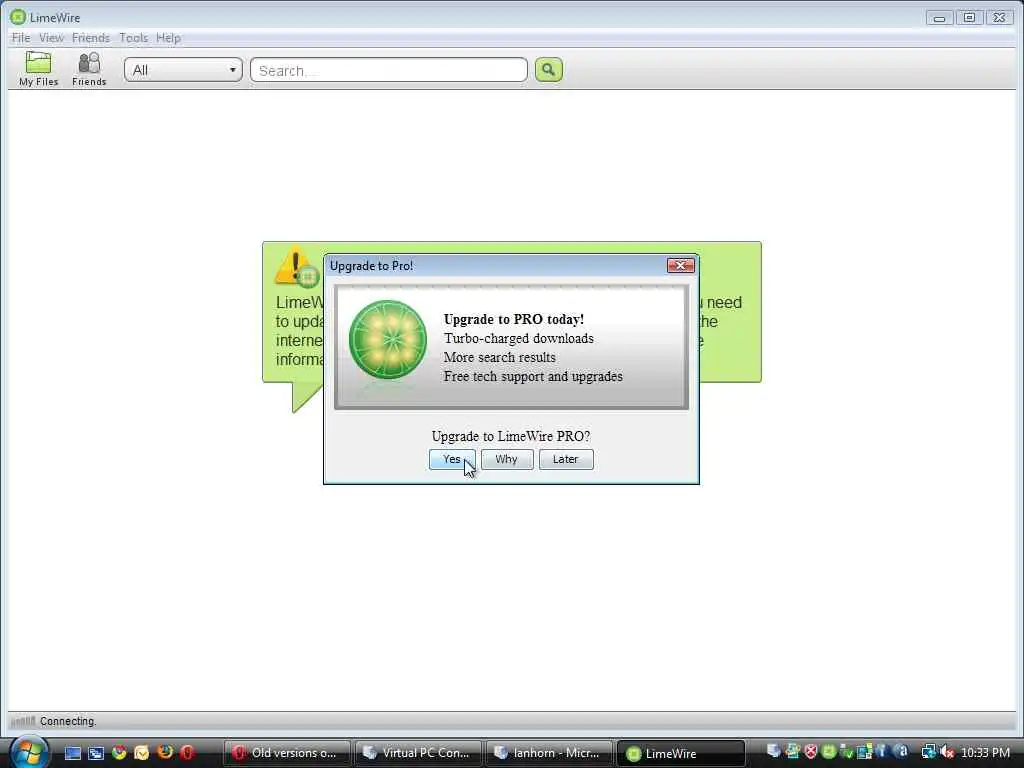Open the Tools menu

pyautogui.click(x=133, y=38)
